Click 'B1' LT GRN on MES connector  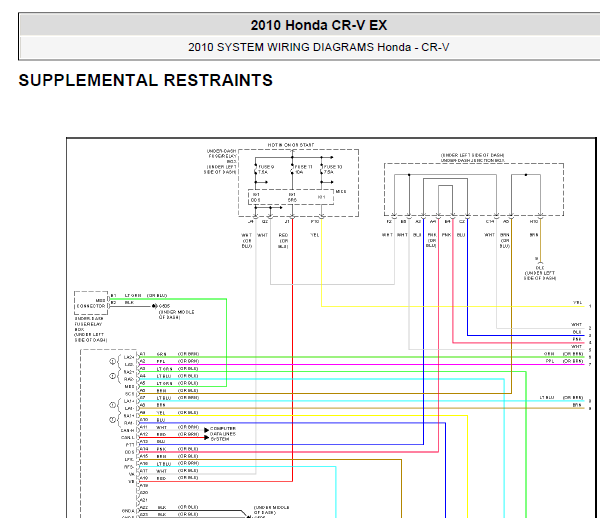113,296
